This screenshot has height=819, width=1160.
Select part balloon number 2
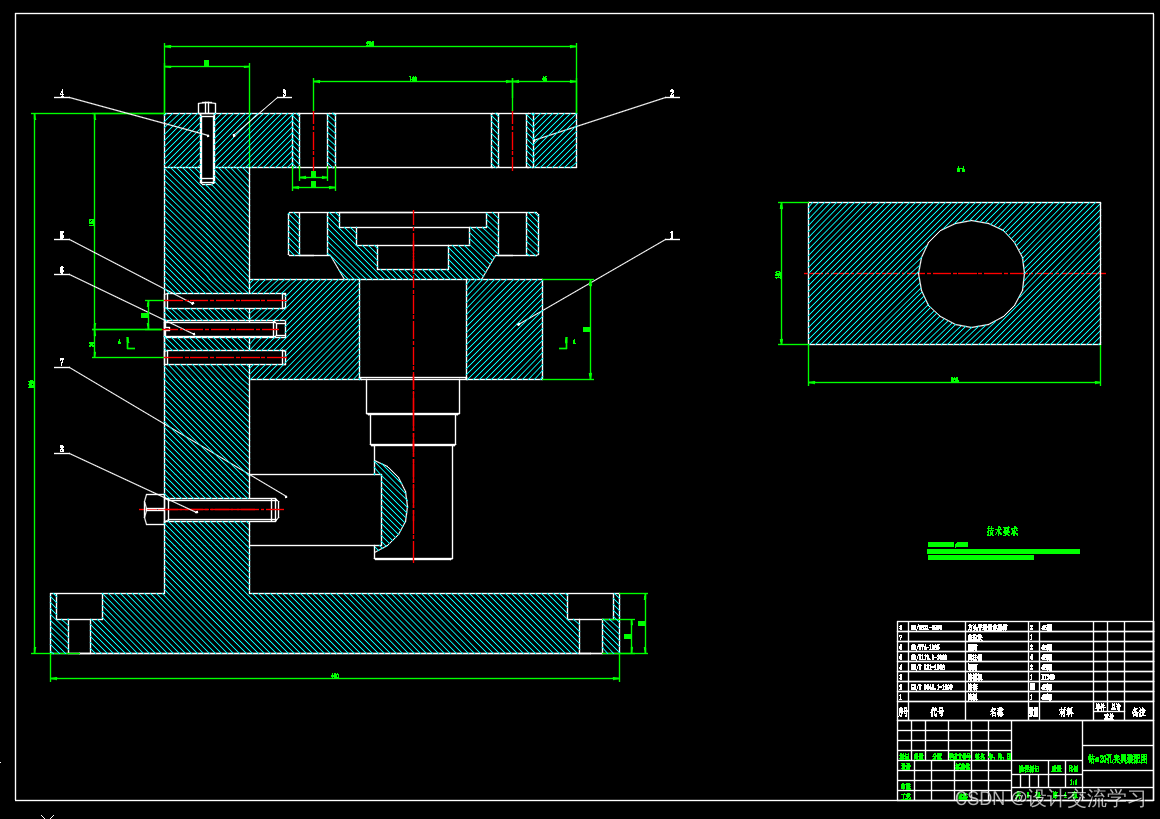[672, 93]
